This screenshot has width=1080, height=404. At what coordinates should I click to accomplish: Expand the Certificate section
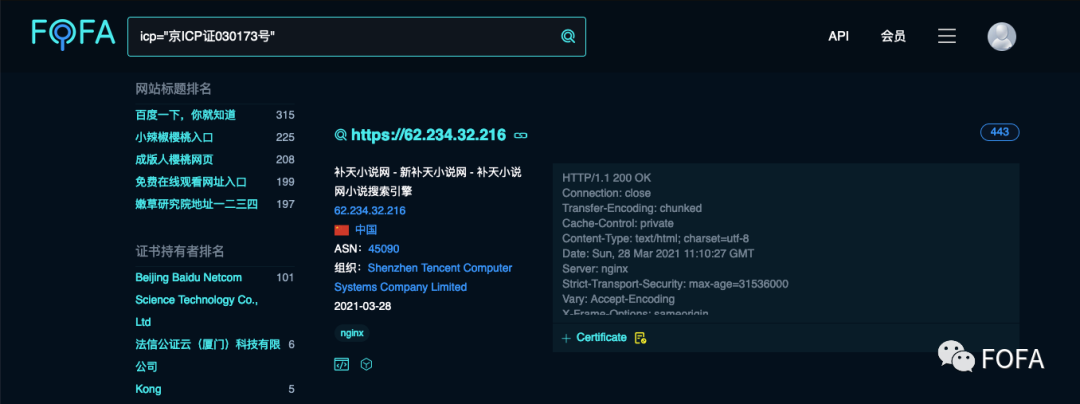[x=594, y=337]
